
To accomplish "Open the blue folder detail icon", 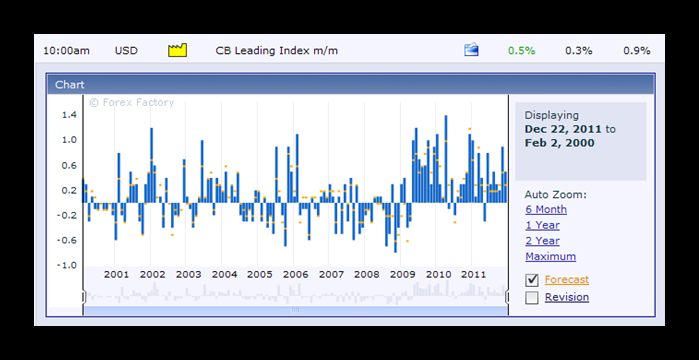I will [x=471, y=50].
